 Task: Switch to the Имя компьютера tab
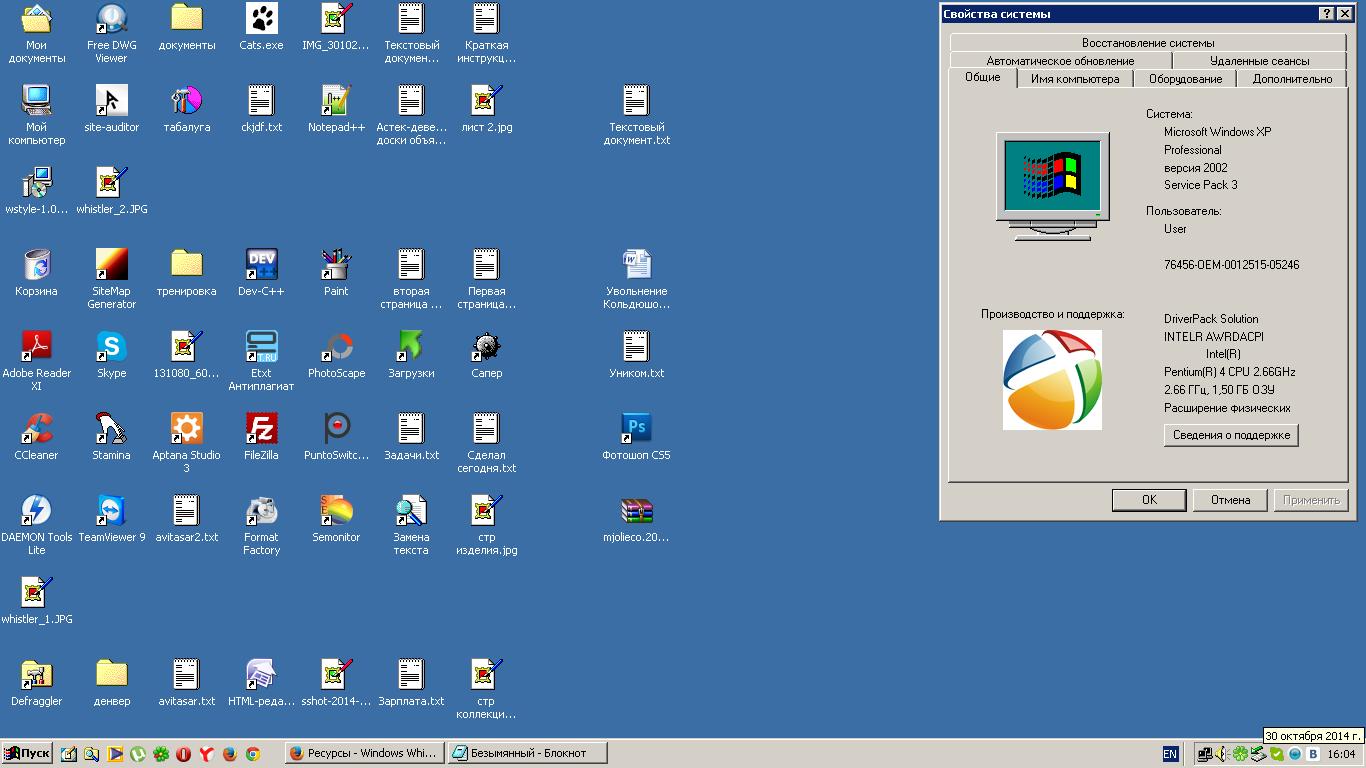(x=1075, y=79)
